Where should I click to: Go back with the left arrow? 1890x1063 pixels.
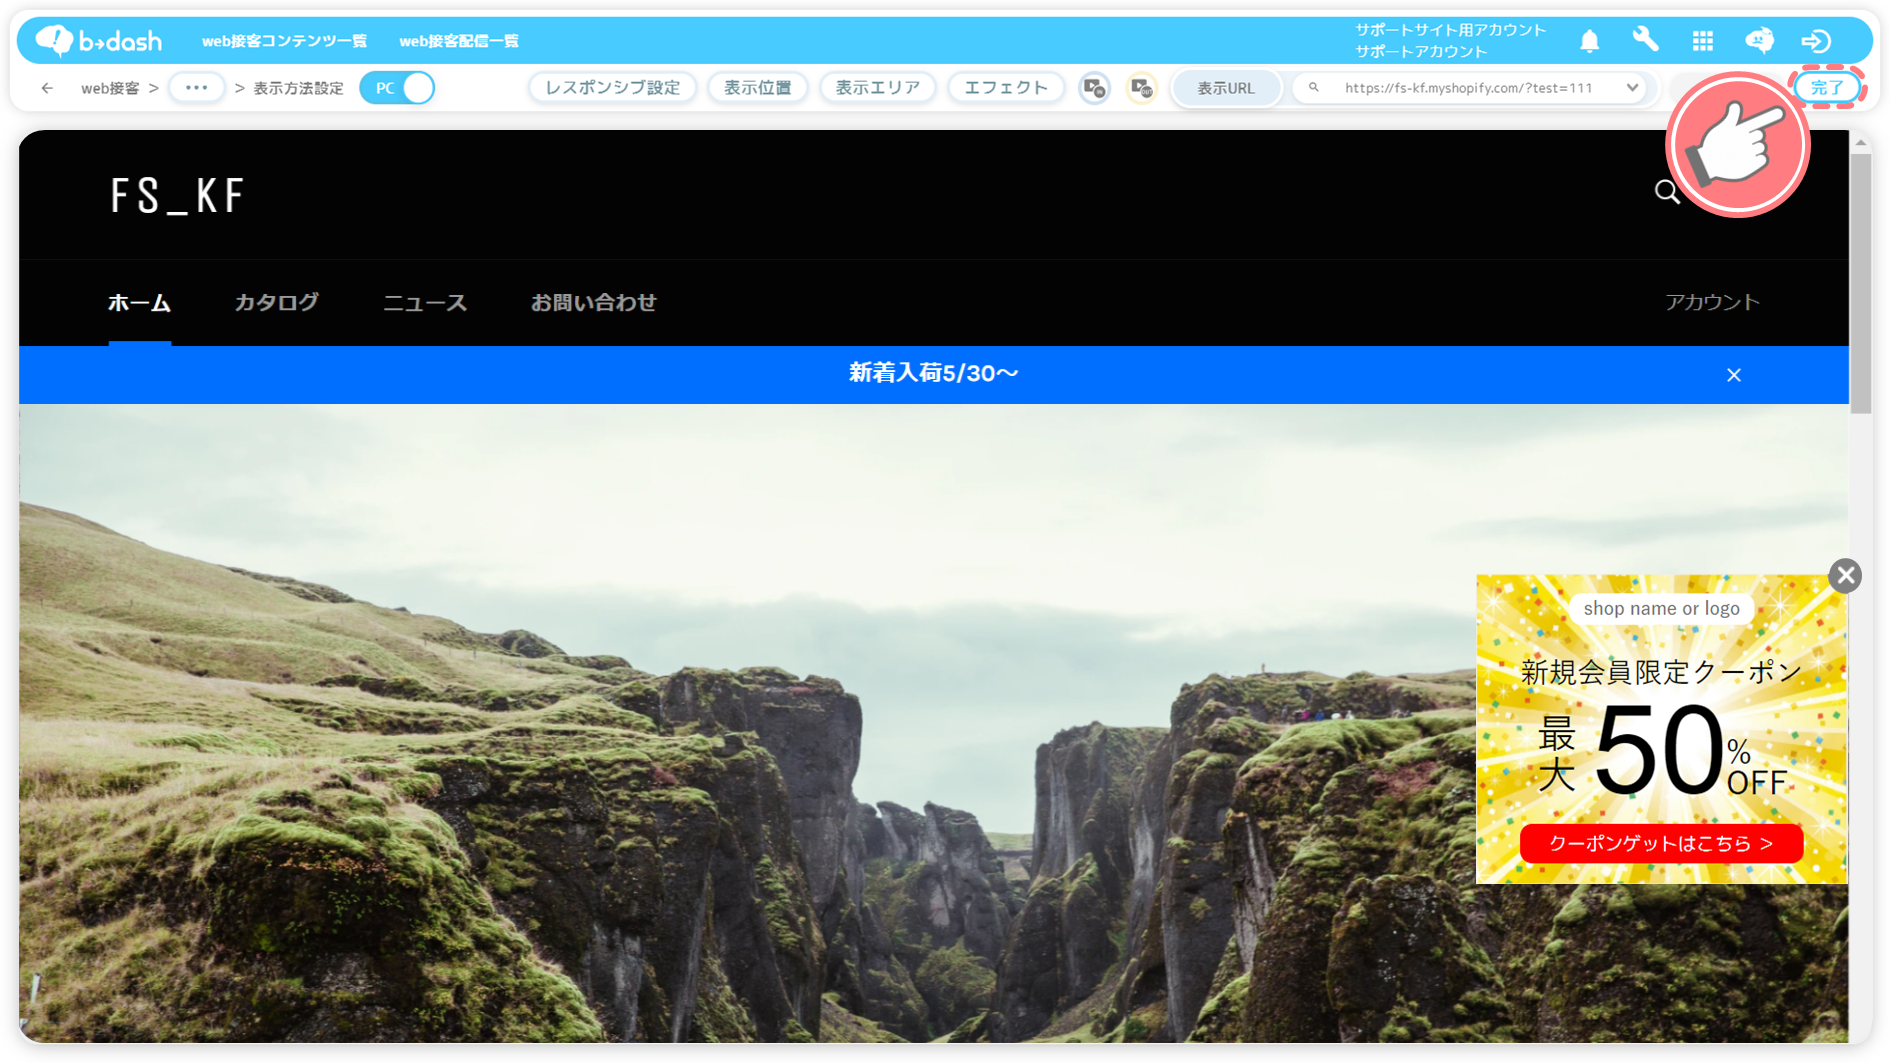pos(47,88)
